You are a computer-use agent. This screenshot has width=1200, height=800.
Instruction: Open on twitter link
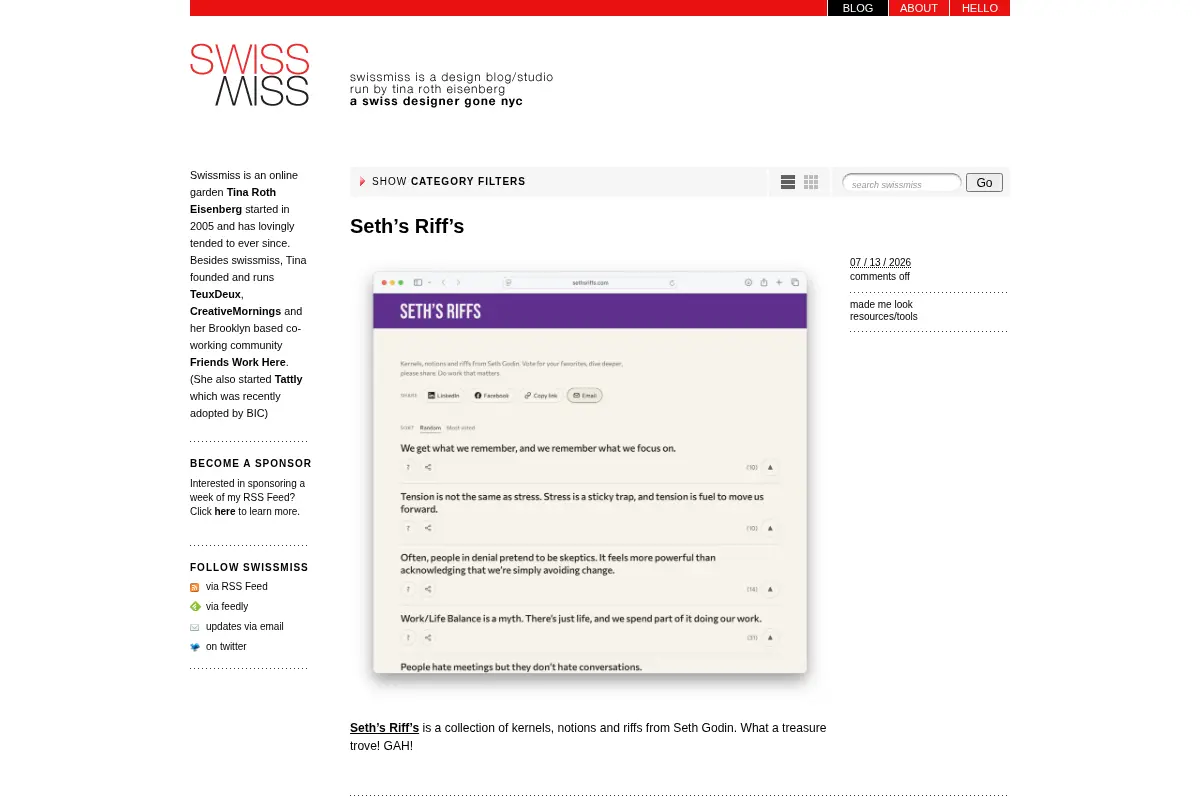(226, 647)
